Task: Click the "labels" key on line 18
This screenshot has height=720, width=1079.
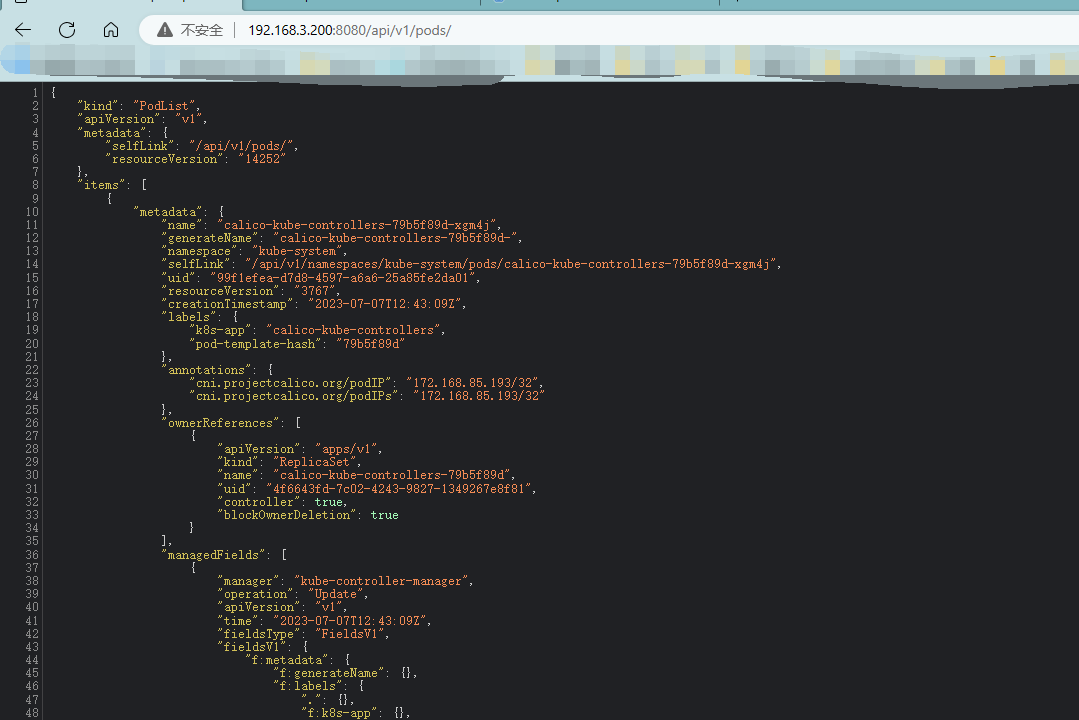Action: [x=189, y=317]
